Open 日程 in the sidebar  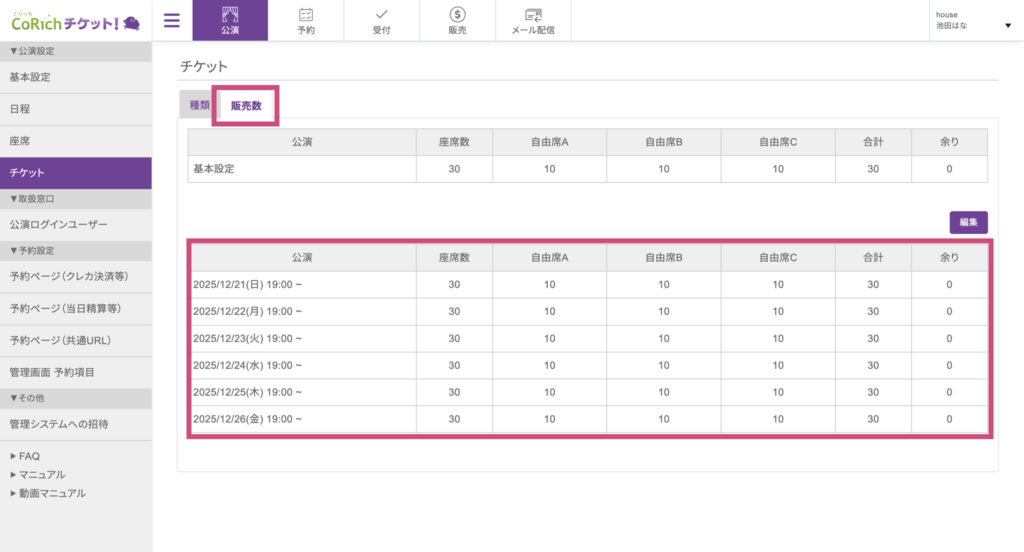point(20,109)
